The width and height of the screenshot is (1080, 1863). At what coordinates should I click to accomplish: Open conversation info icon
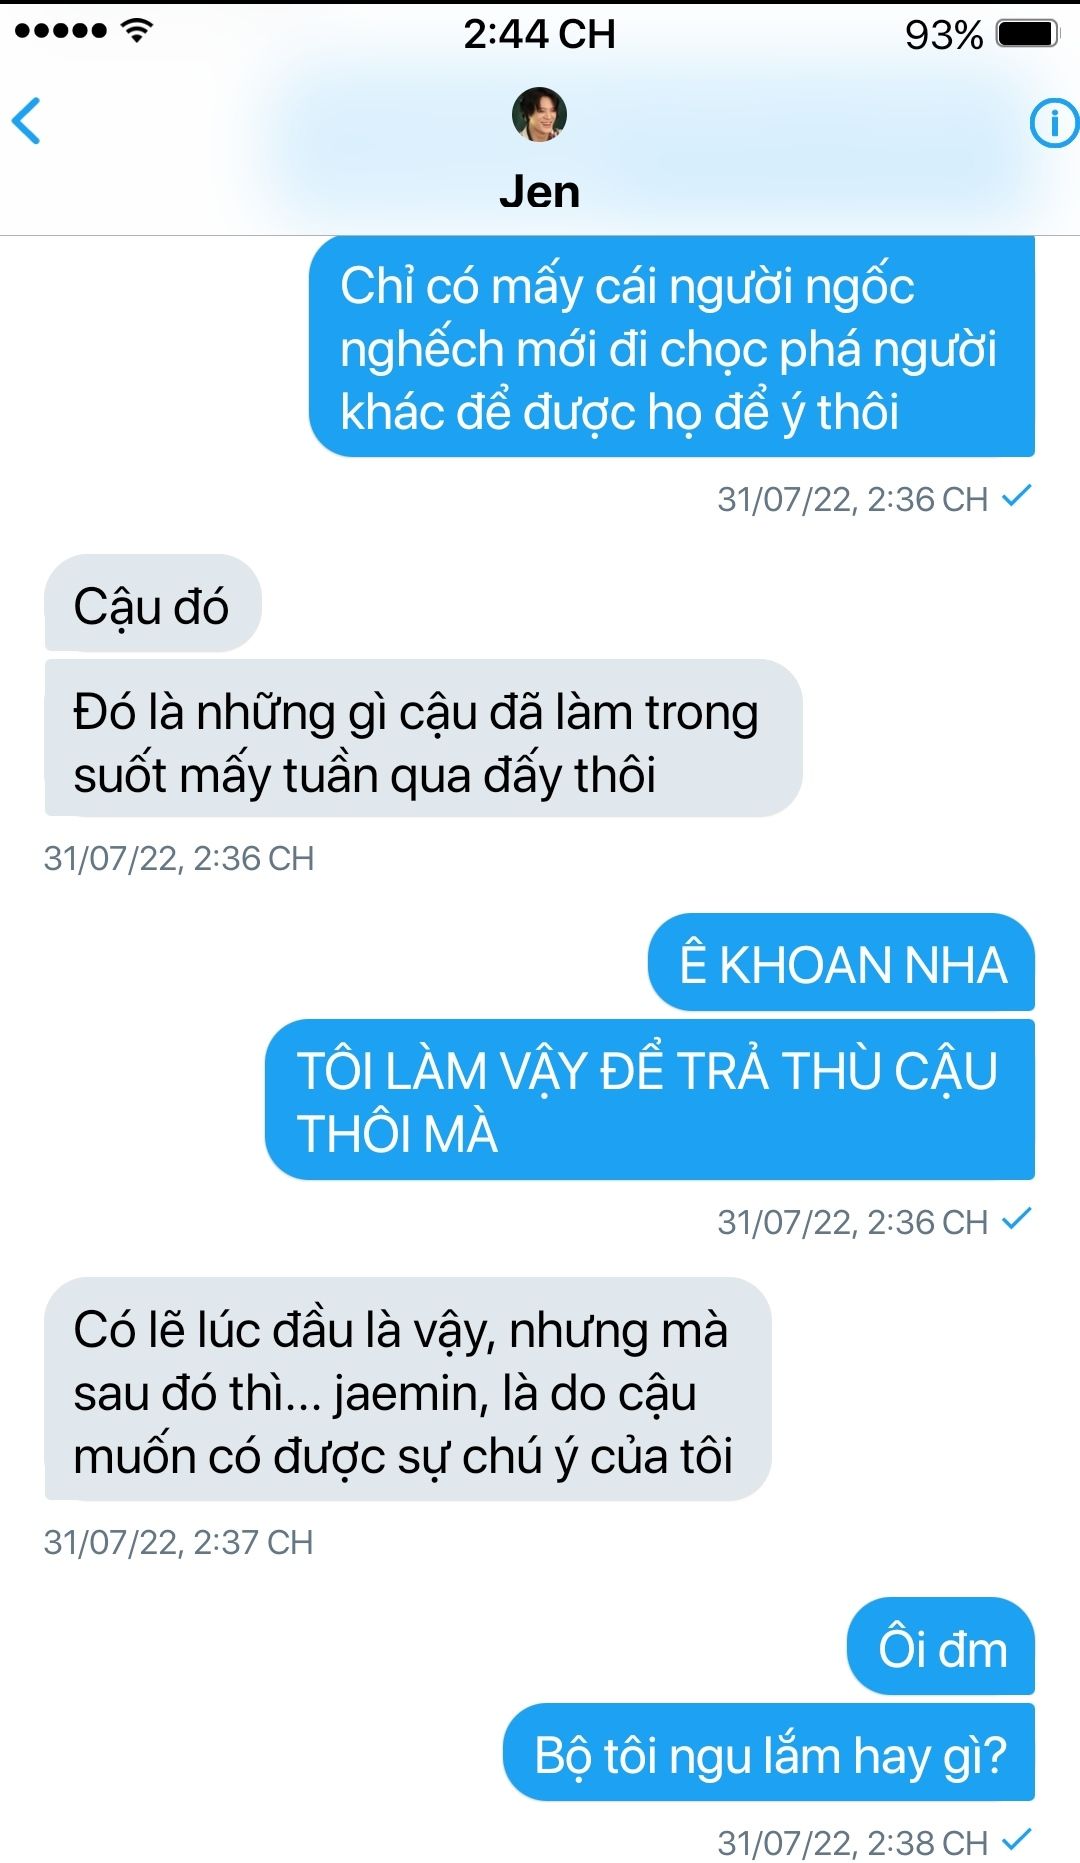1054,123
